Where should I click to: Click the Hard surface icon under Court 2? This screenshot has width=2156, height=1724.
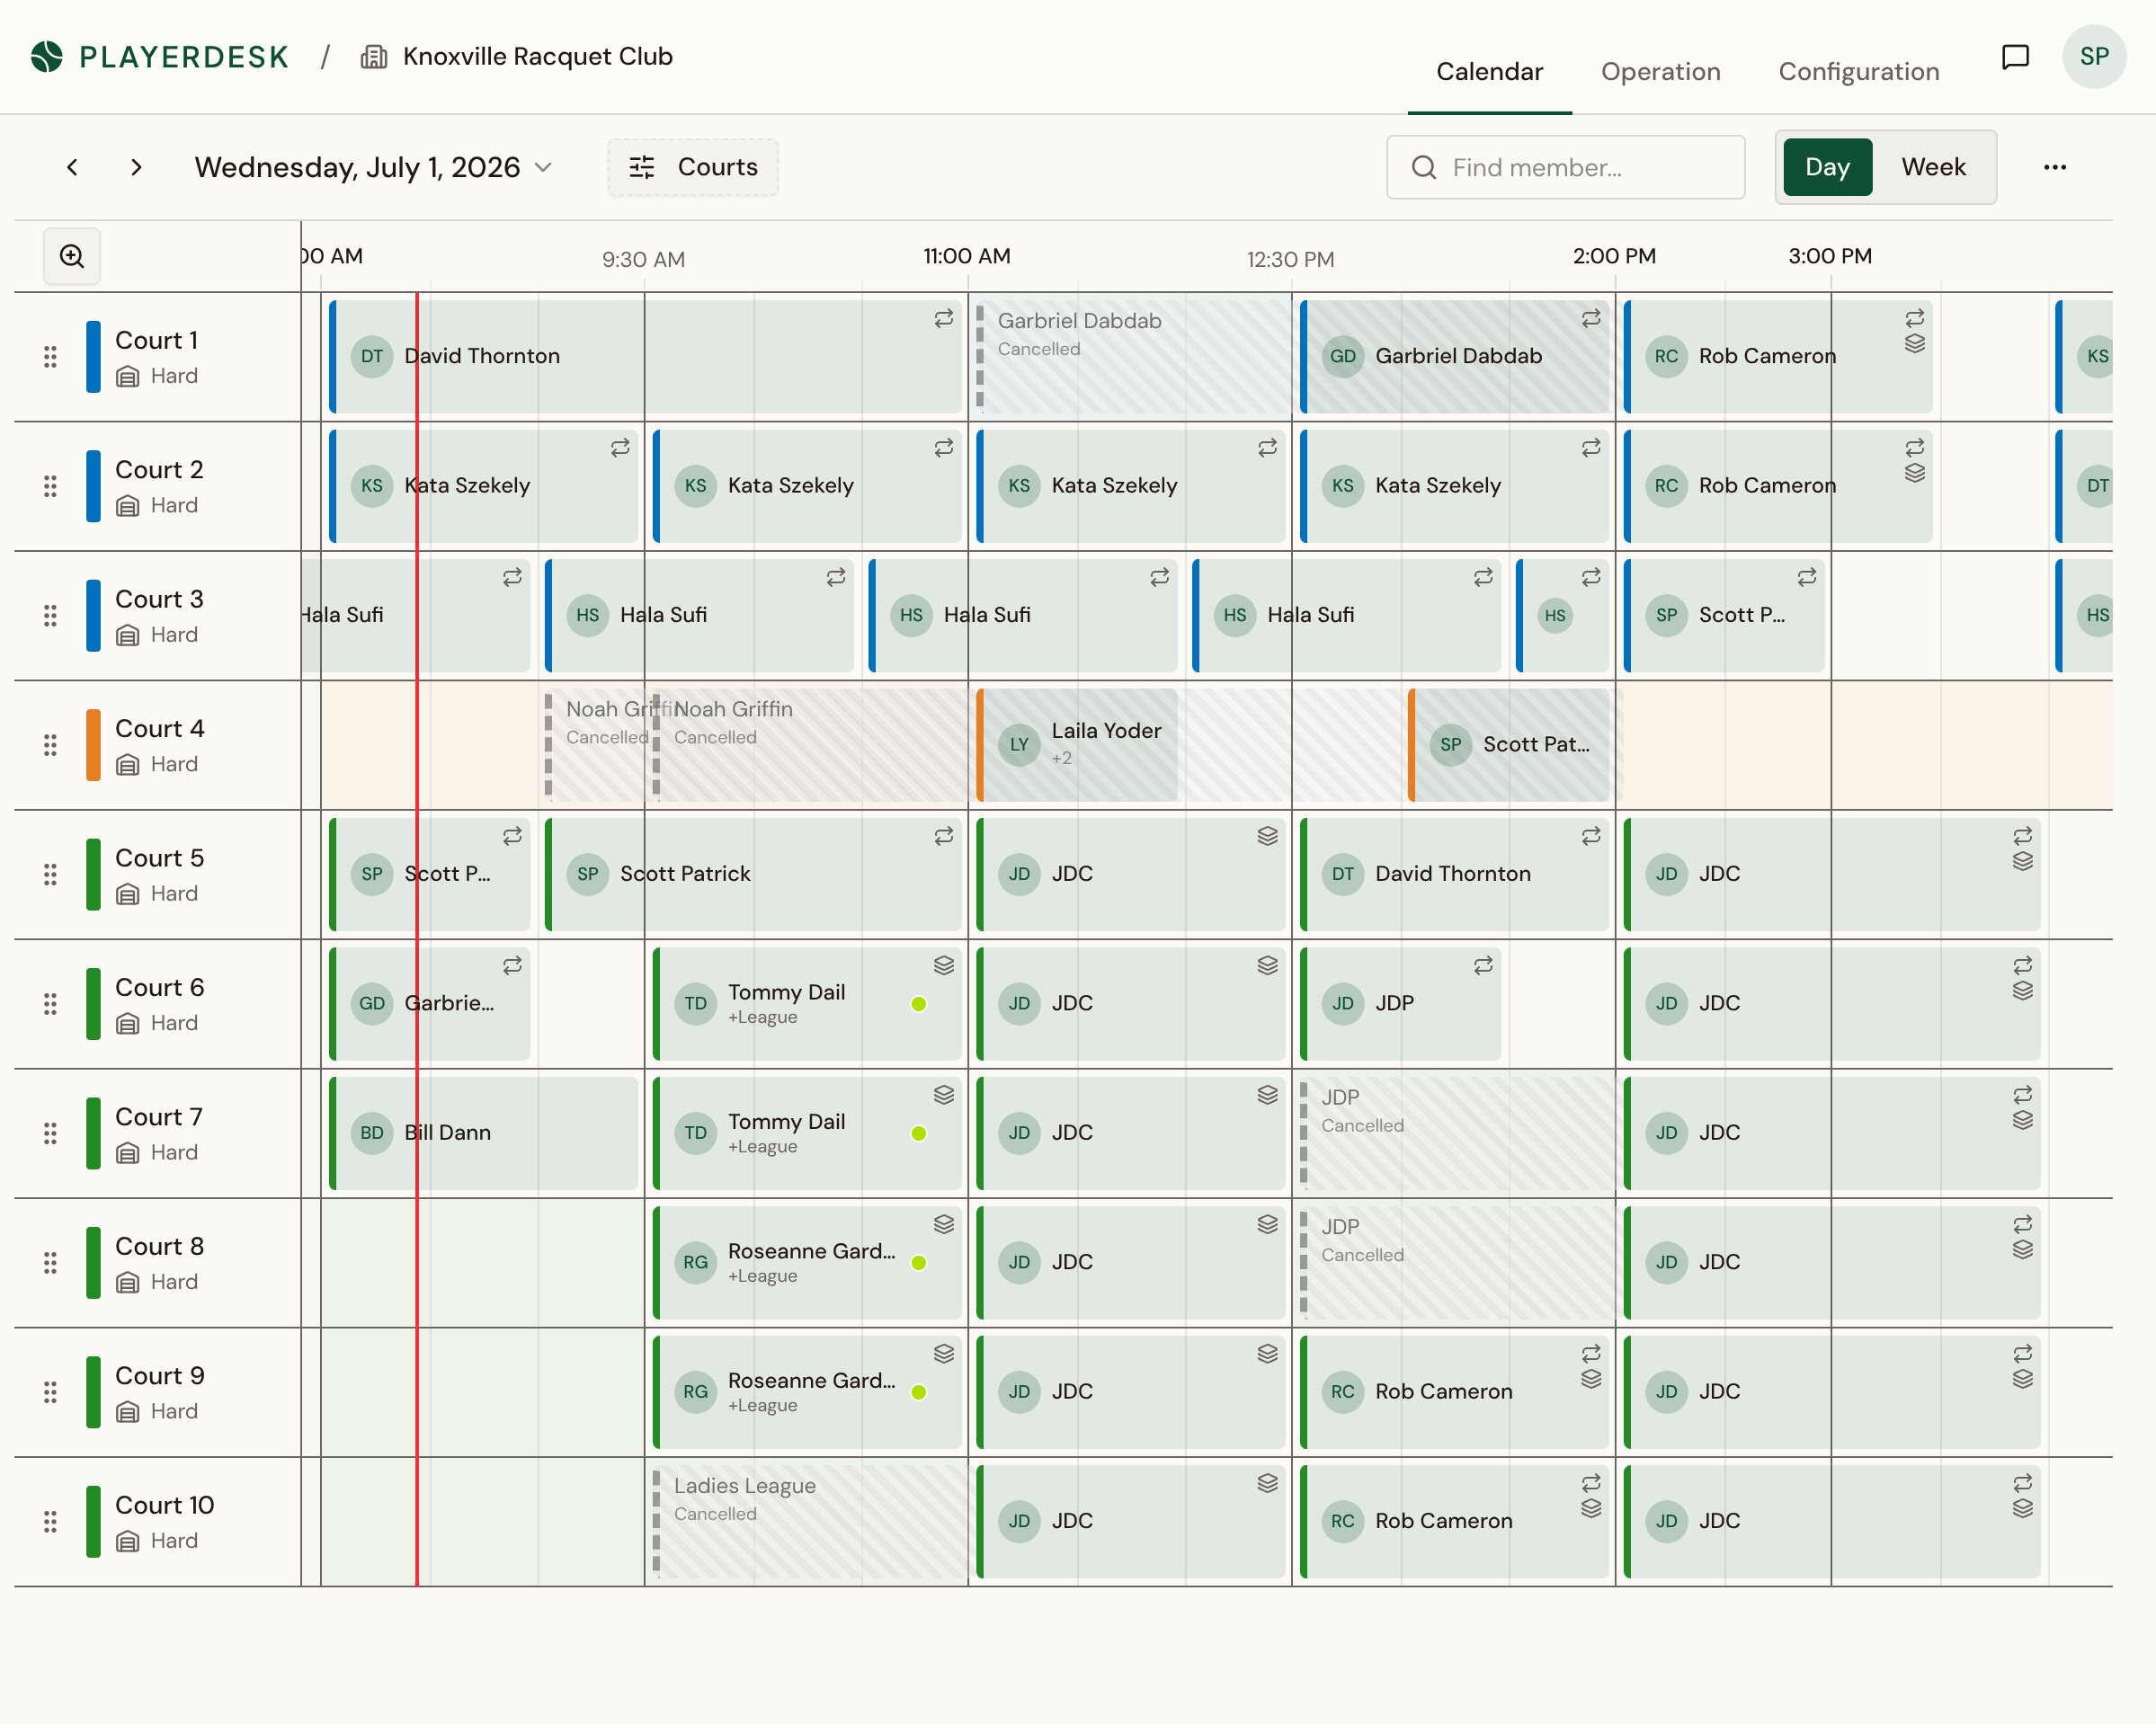[x=127, y=506]
